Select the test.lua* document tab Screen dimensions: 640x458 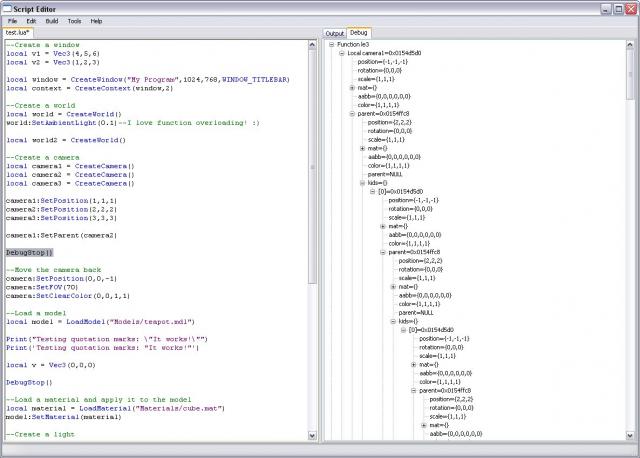tap(19, 33)
